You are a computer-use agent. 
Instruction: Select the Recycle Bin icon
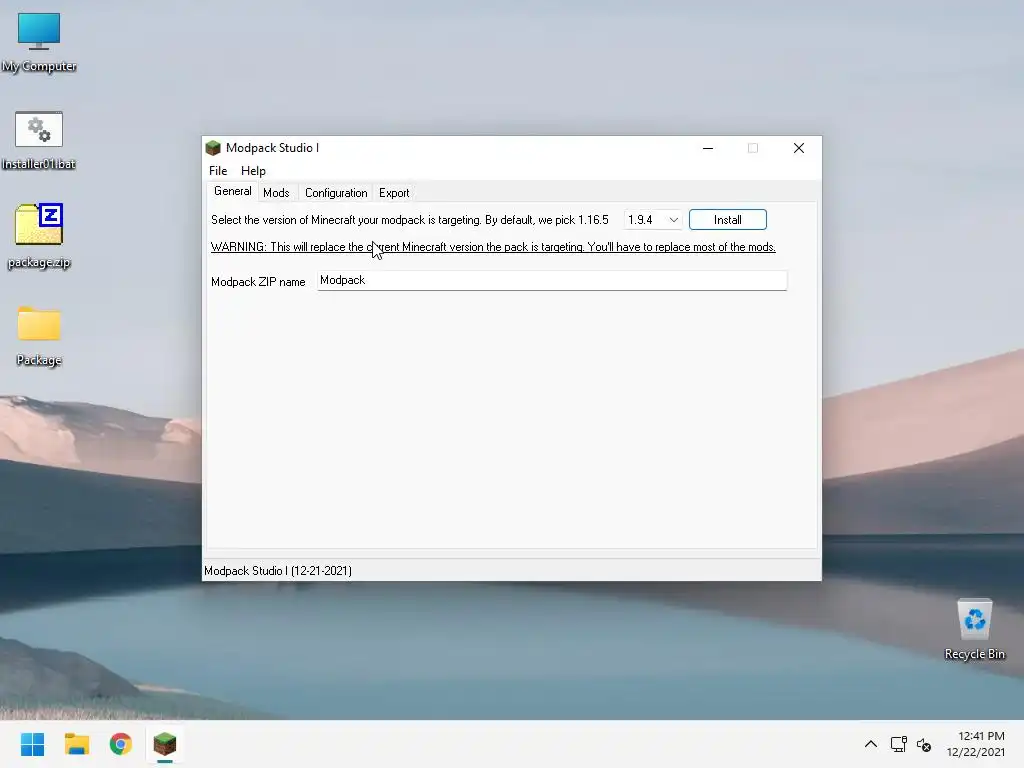coord(974,630)
